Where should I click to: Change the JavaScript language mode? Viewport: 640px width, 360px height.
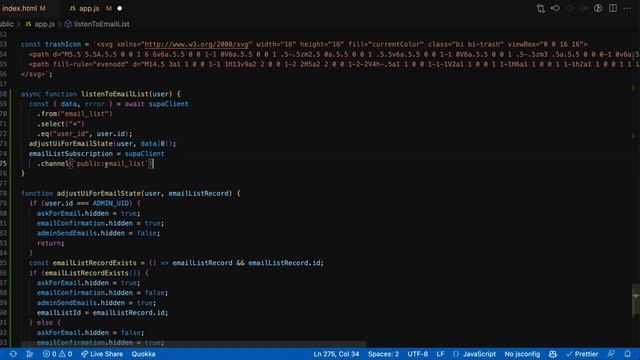(479, 354)
